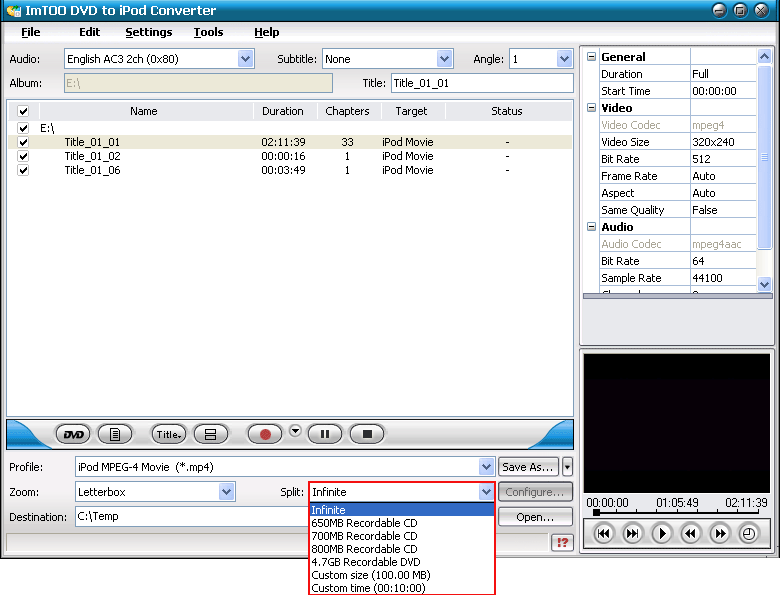Select 650MB Recordable CD split option
Viewport: 780px width, 595px height.
tap(401, 523)
